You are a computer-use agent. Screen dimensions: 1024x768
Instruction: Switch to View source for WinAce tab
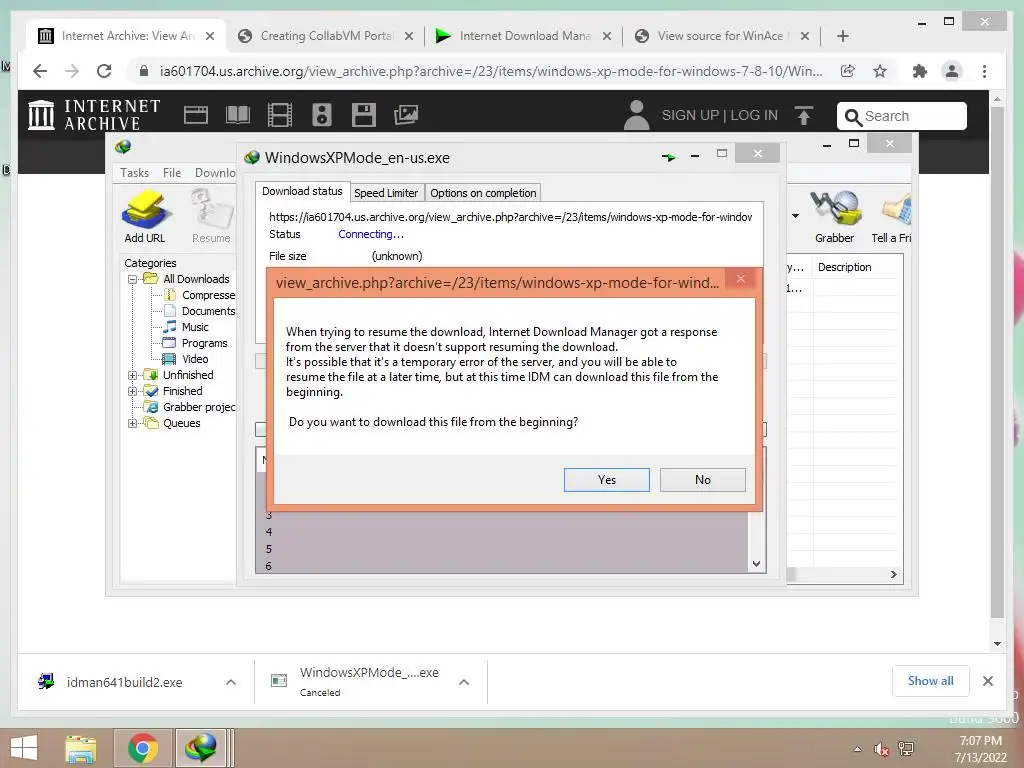click(x=722, y=36)
